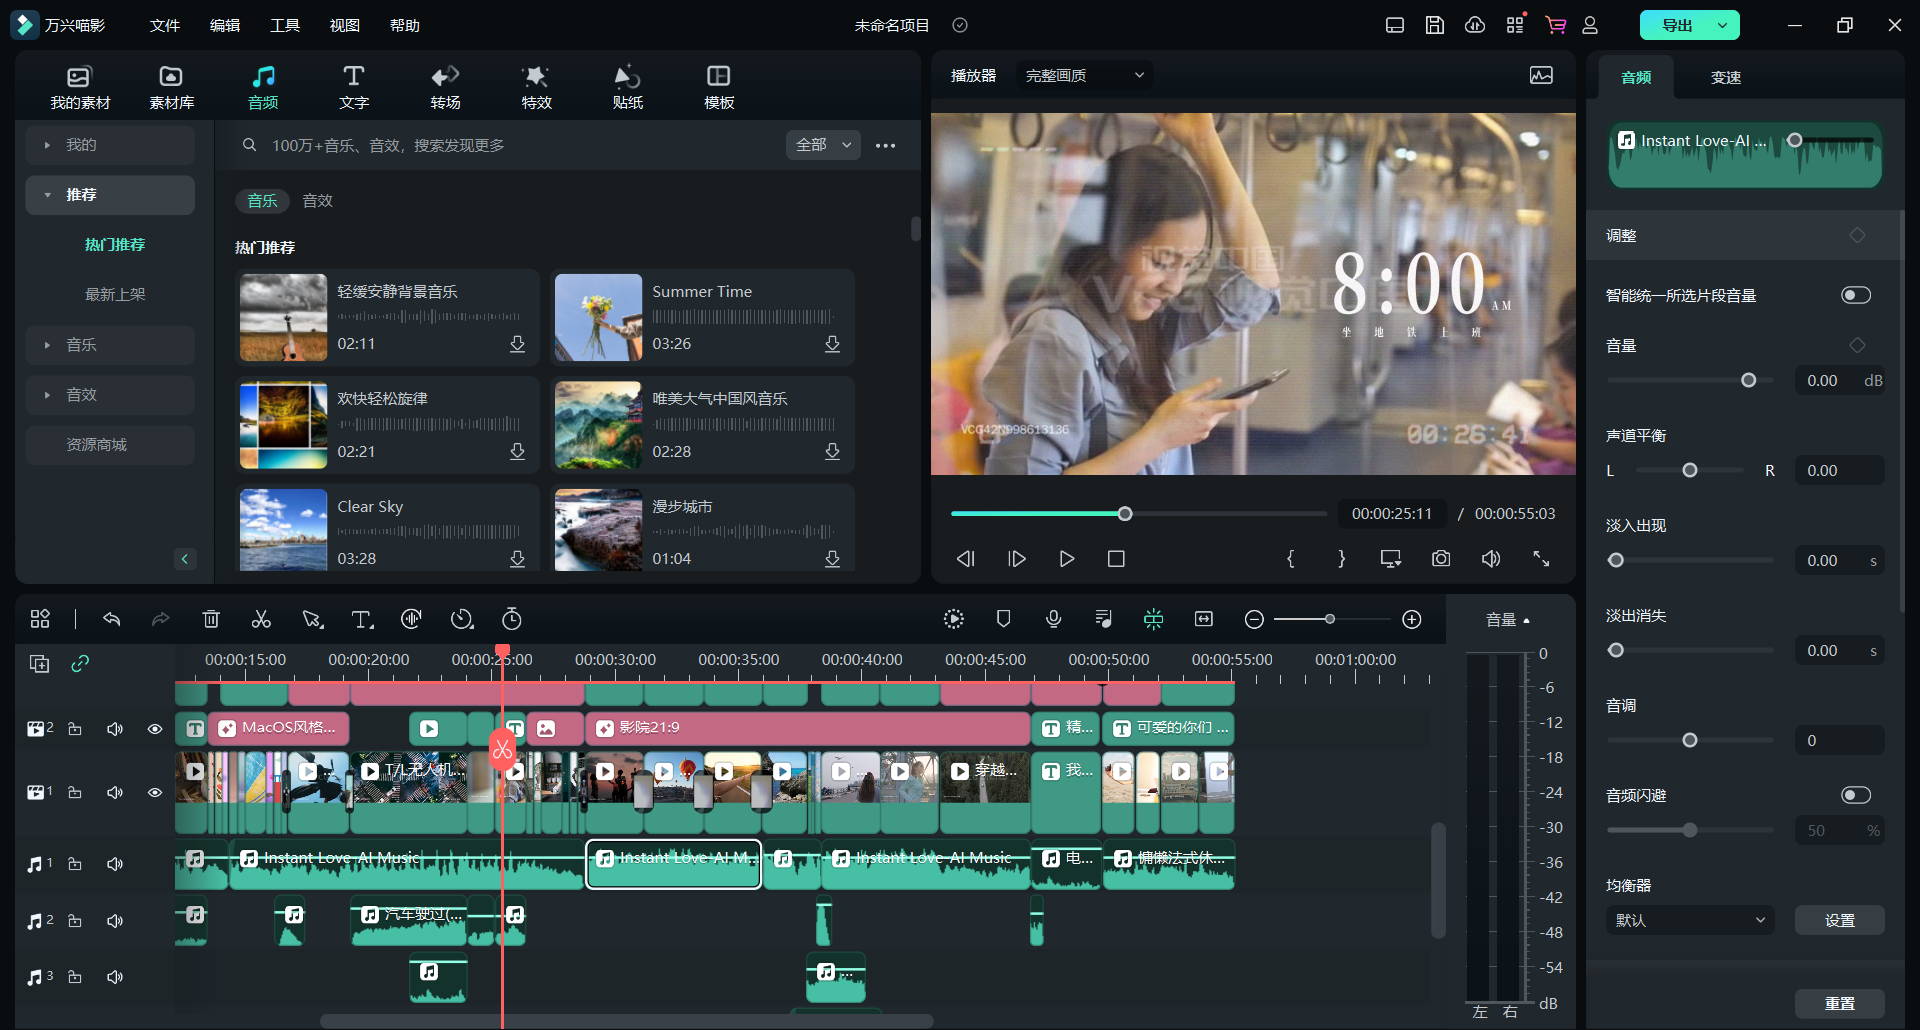Open the Stickers (贴纸) panel

click(627, 87)
